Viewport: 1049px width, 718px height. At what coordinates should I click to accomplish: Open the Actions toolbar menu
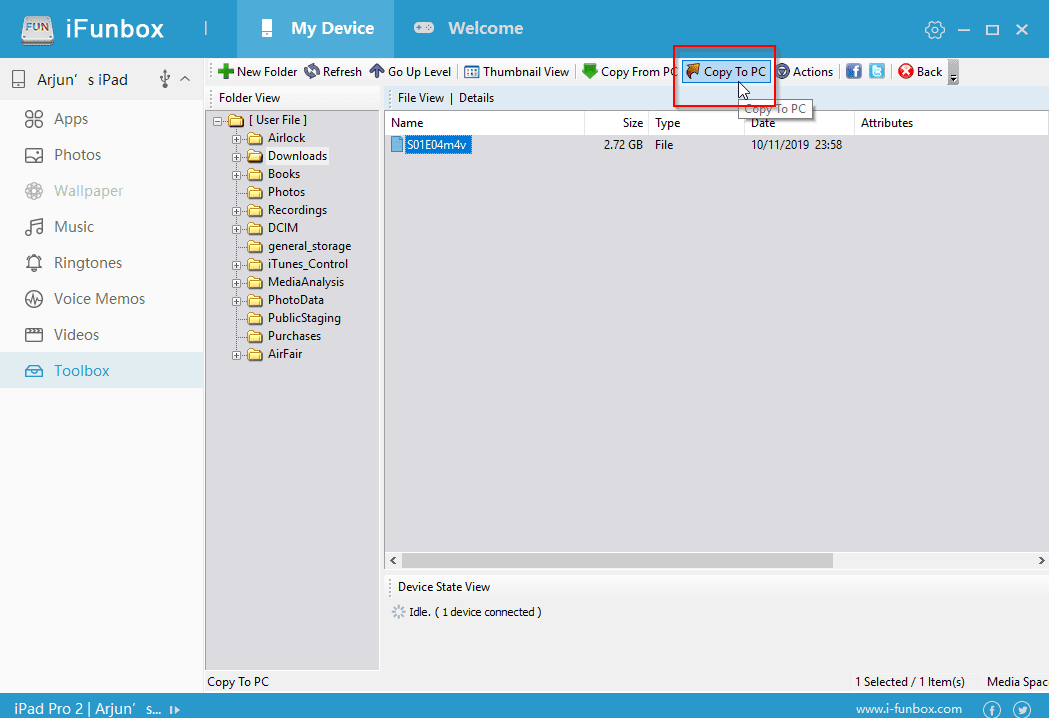pyautogui.click(x=805, y=72)
